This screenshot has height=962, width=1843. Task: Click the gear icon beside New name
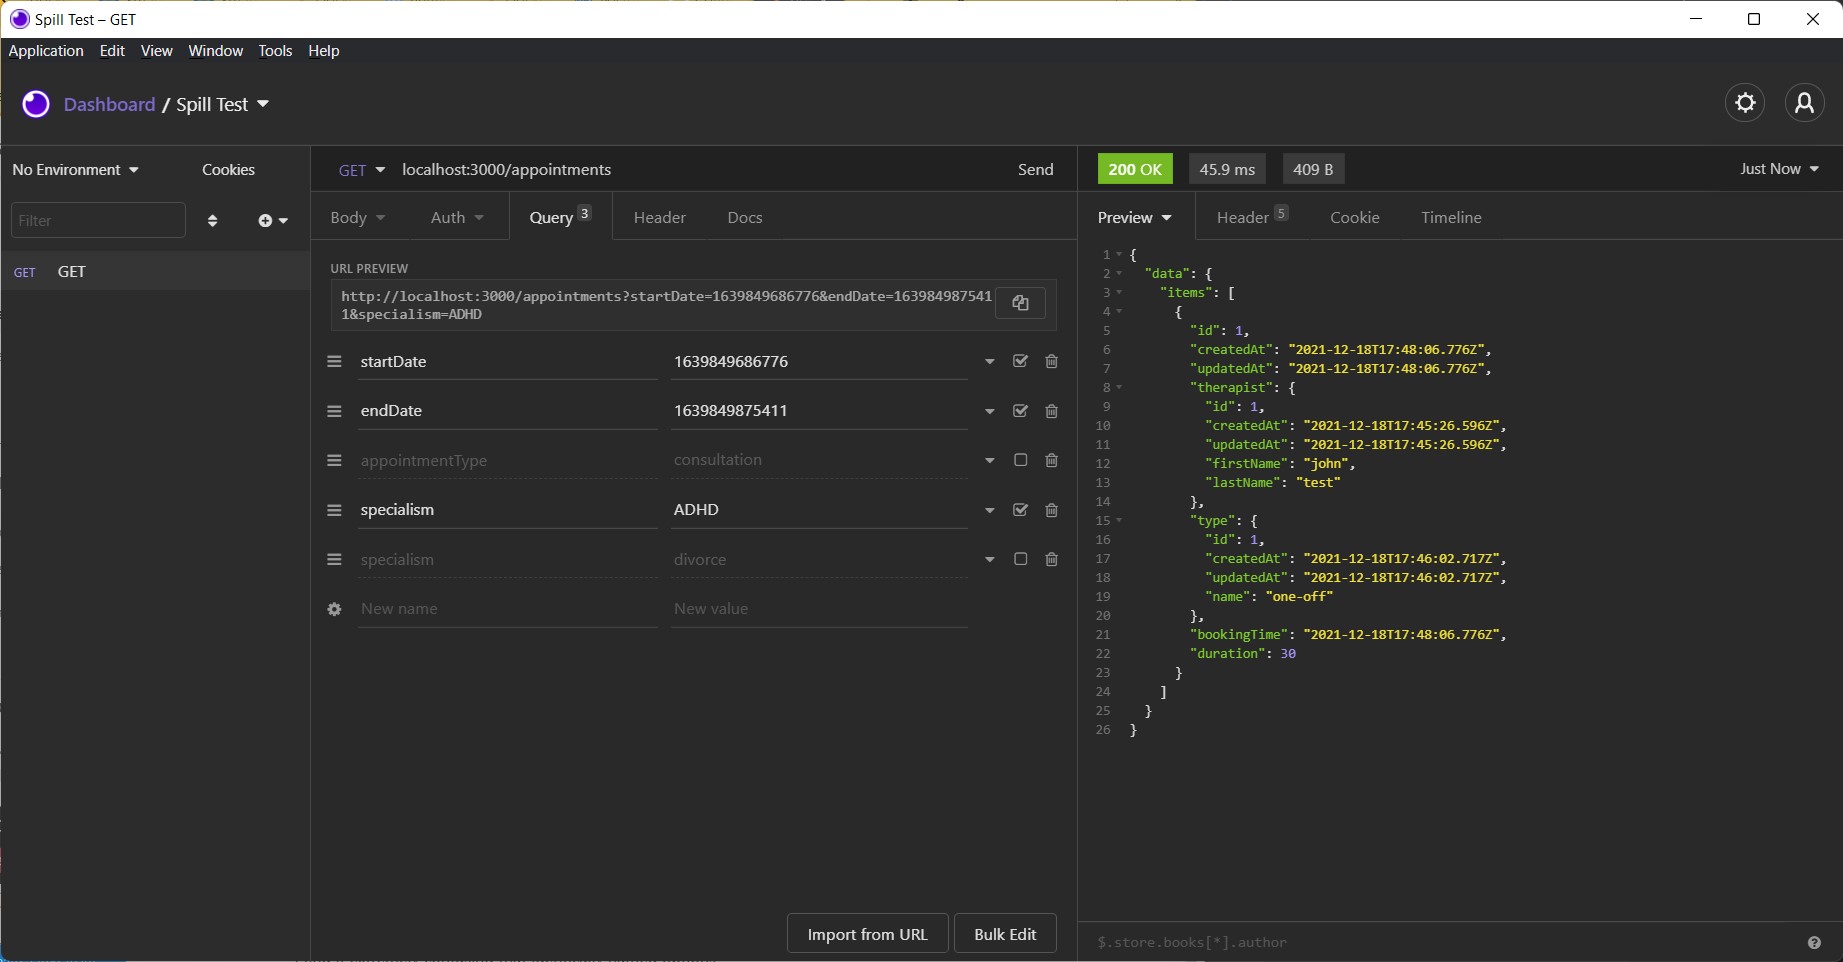pos(334,609)
